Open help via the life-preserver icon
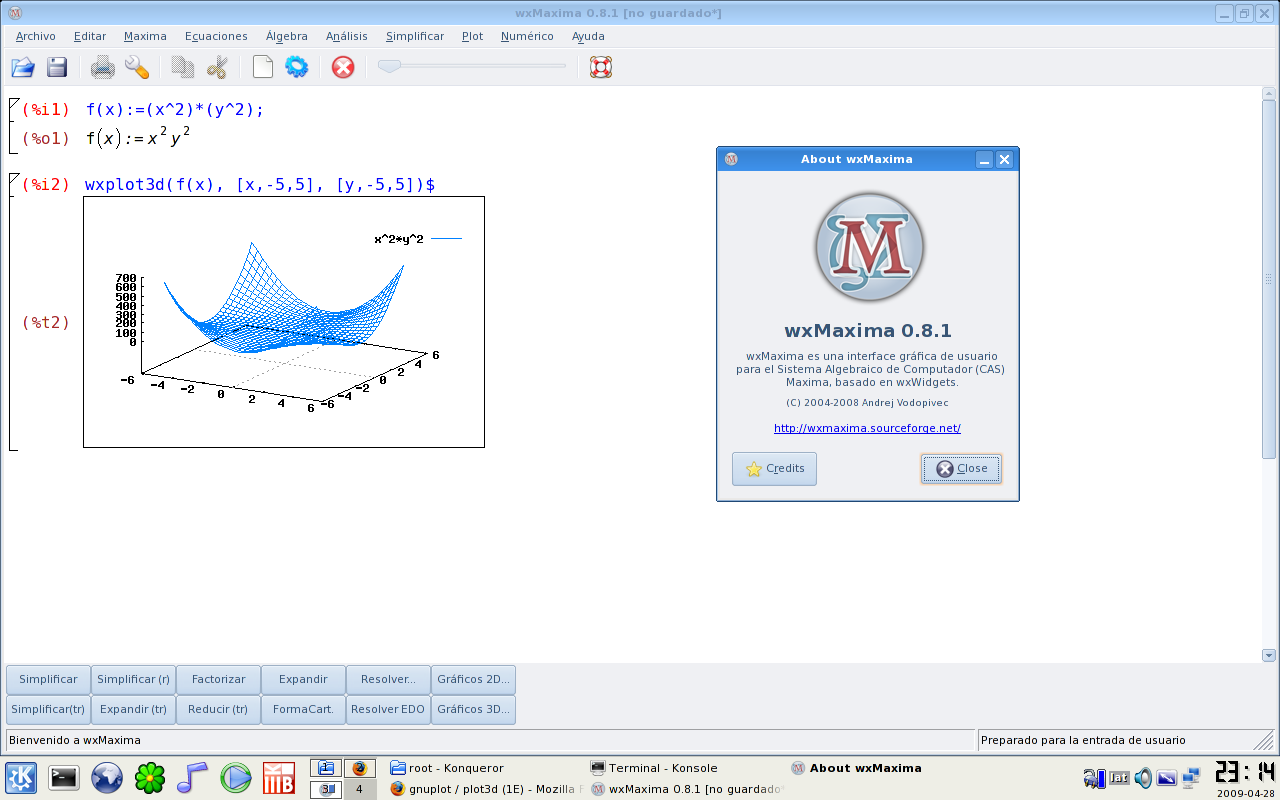The height and width of the screenshot is (800, 1280). [600, 67]
